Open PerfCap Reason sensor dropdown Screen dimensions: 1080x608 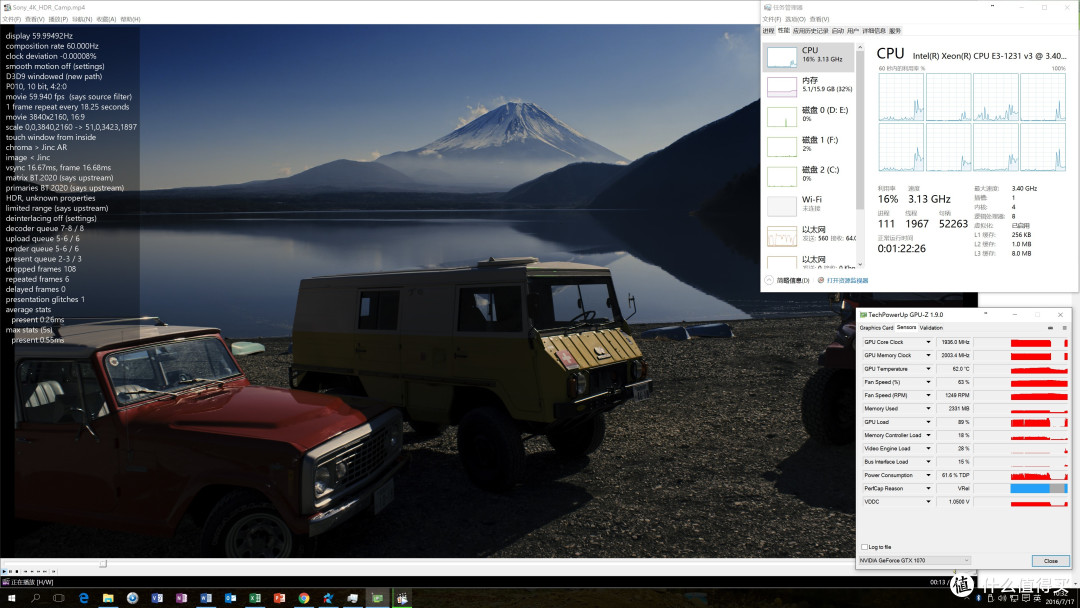[928, 488]
